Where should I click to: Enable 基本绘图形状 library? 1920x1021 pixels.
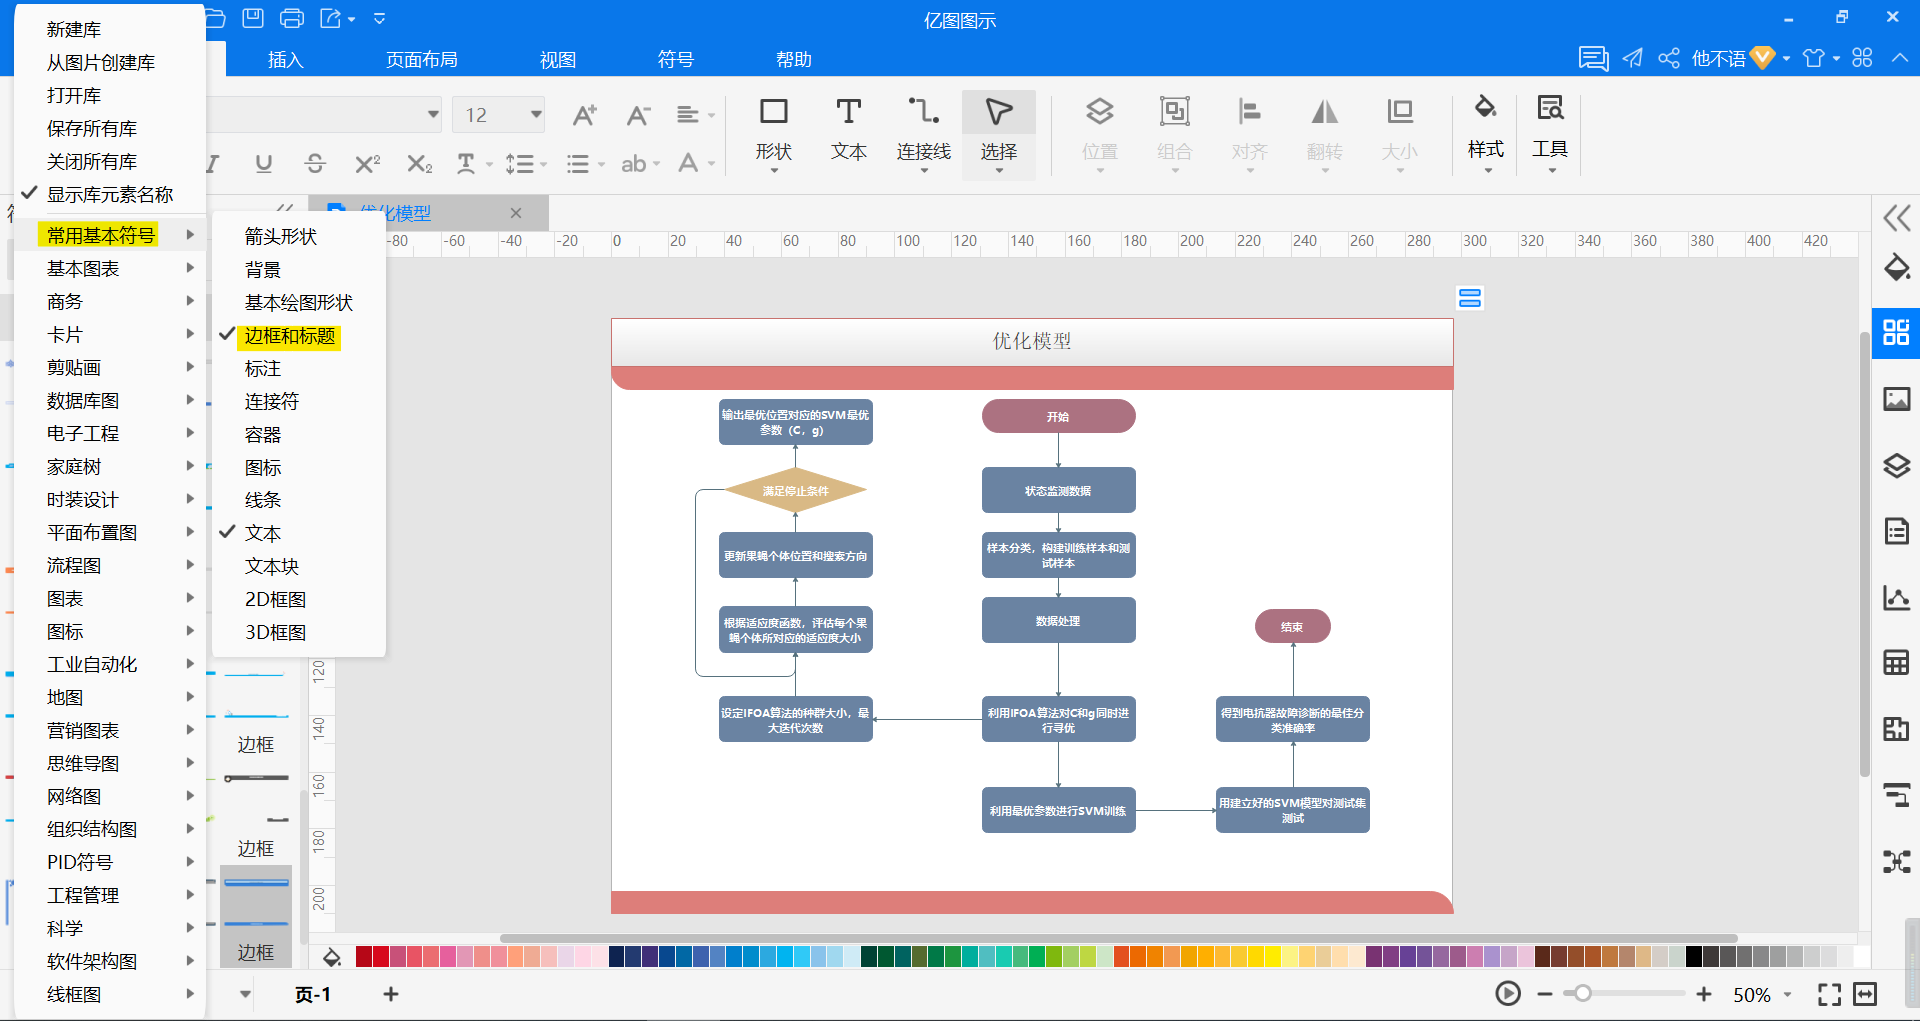point(299,303)
